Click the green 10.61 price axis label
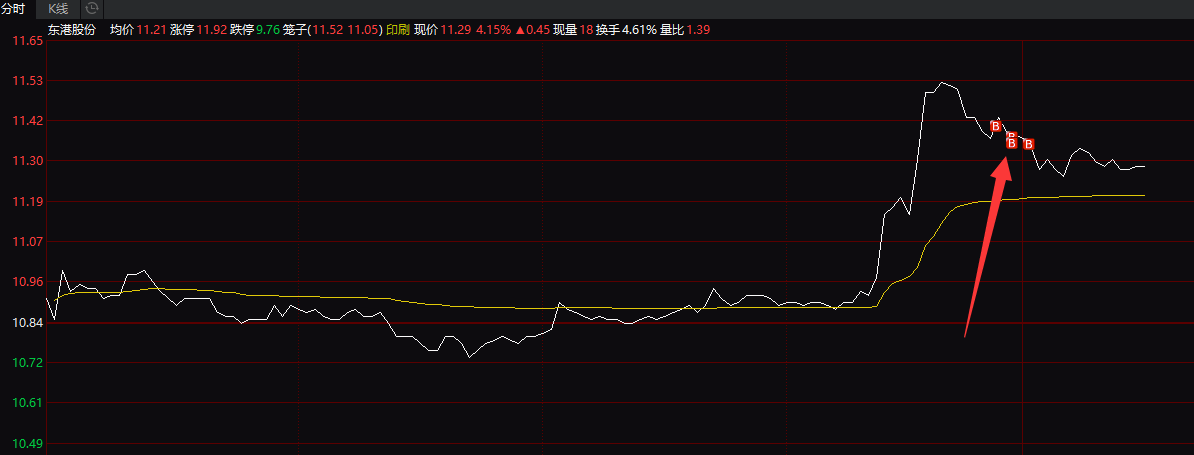 click(28, 403)
